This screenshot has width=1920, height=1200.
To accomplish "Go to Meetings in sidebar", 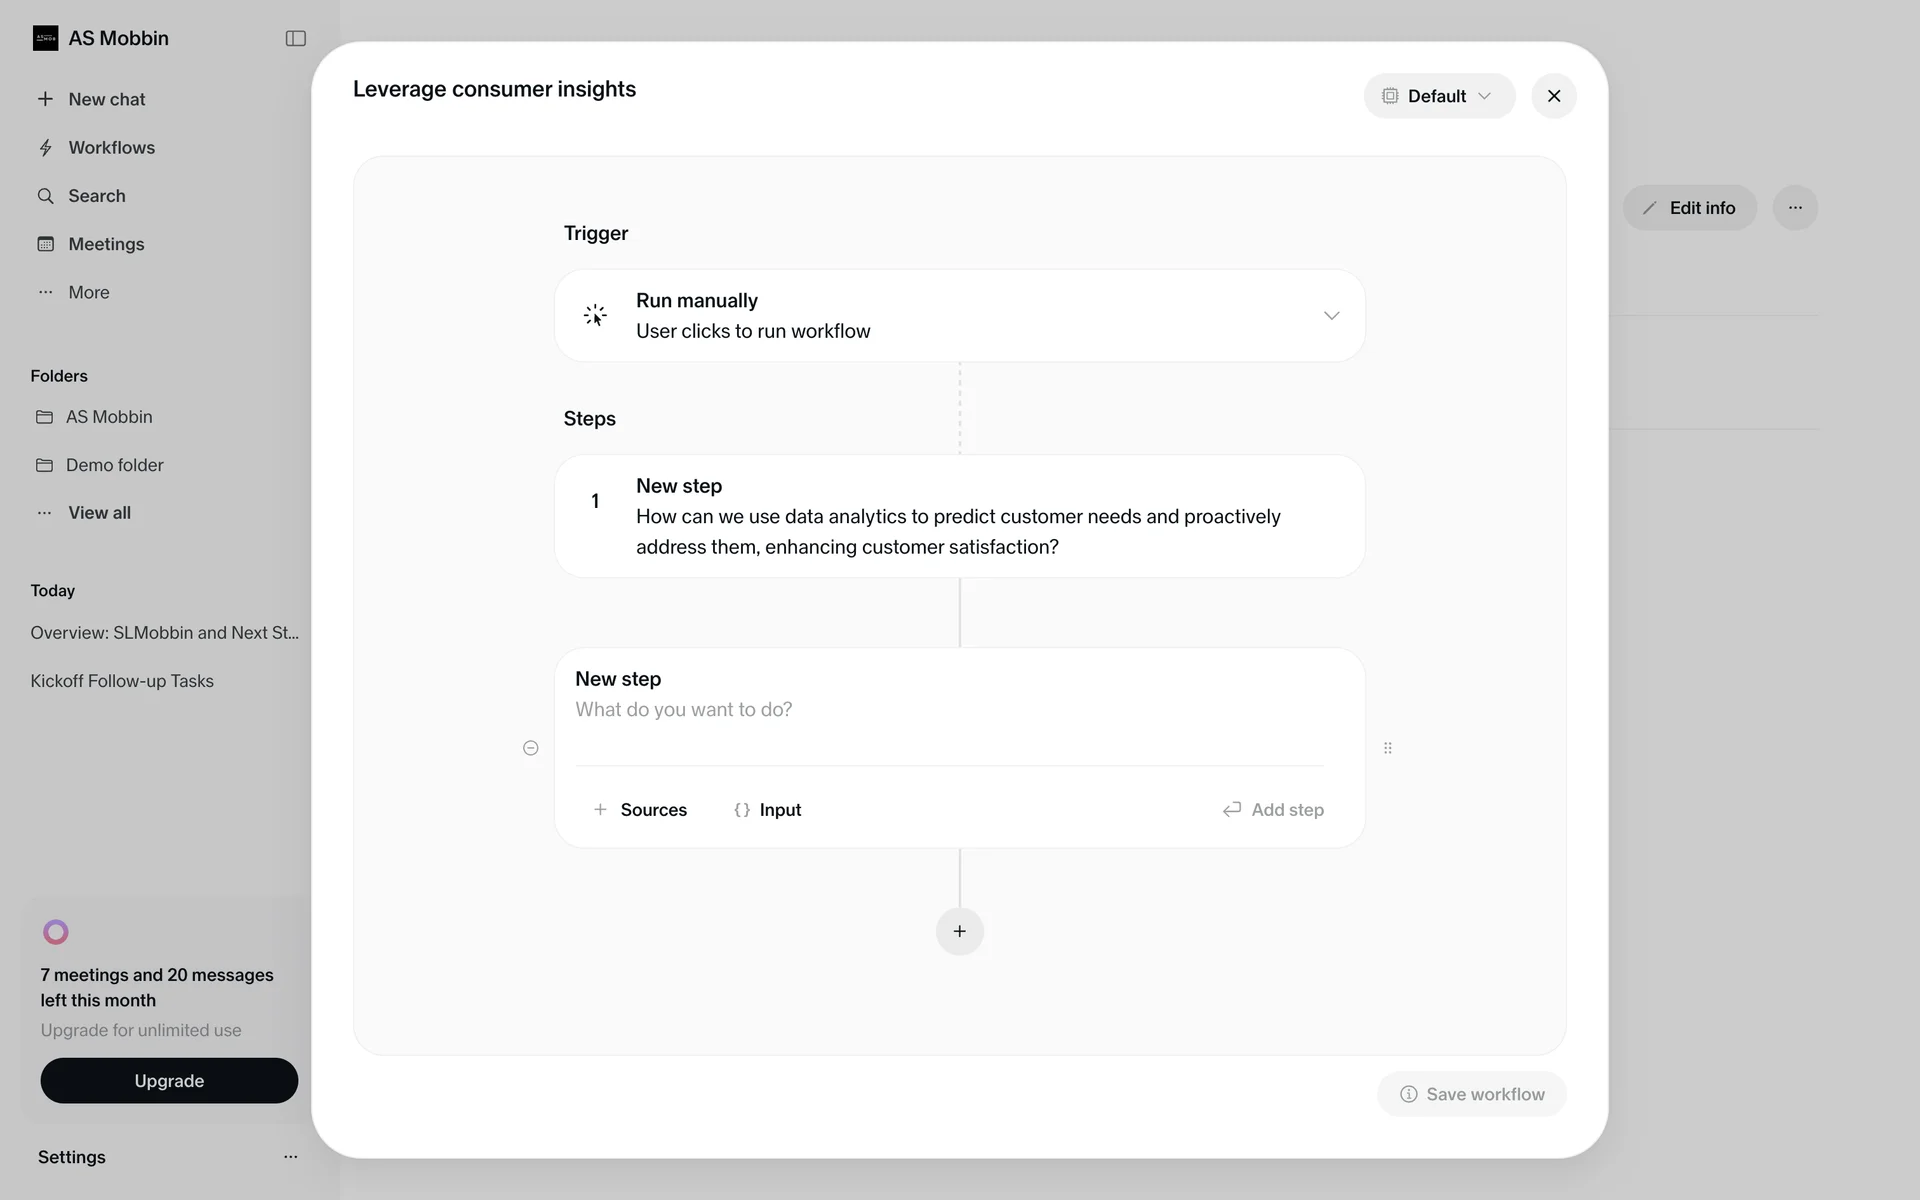I will coord(106,244).
